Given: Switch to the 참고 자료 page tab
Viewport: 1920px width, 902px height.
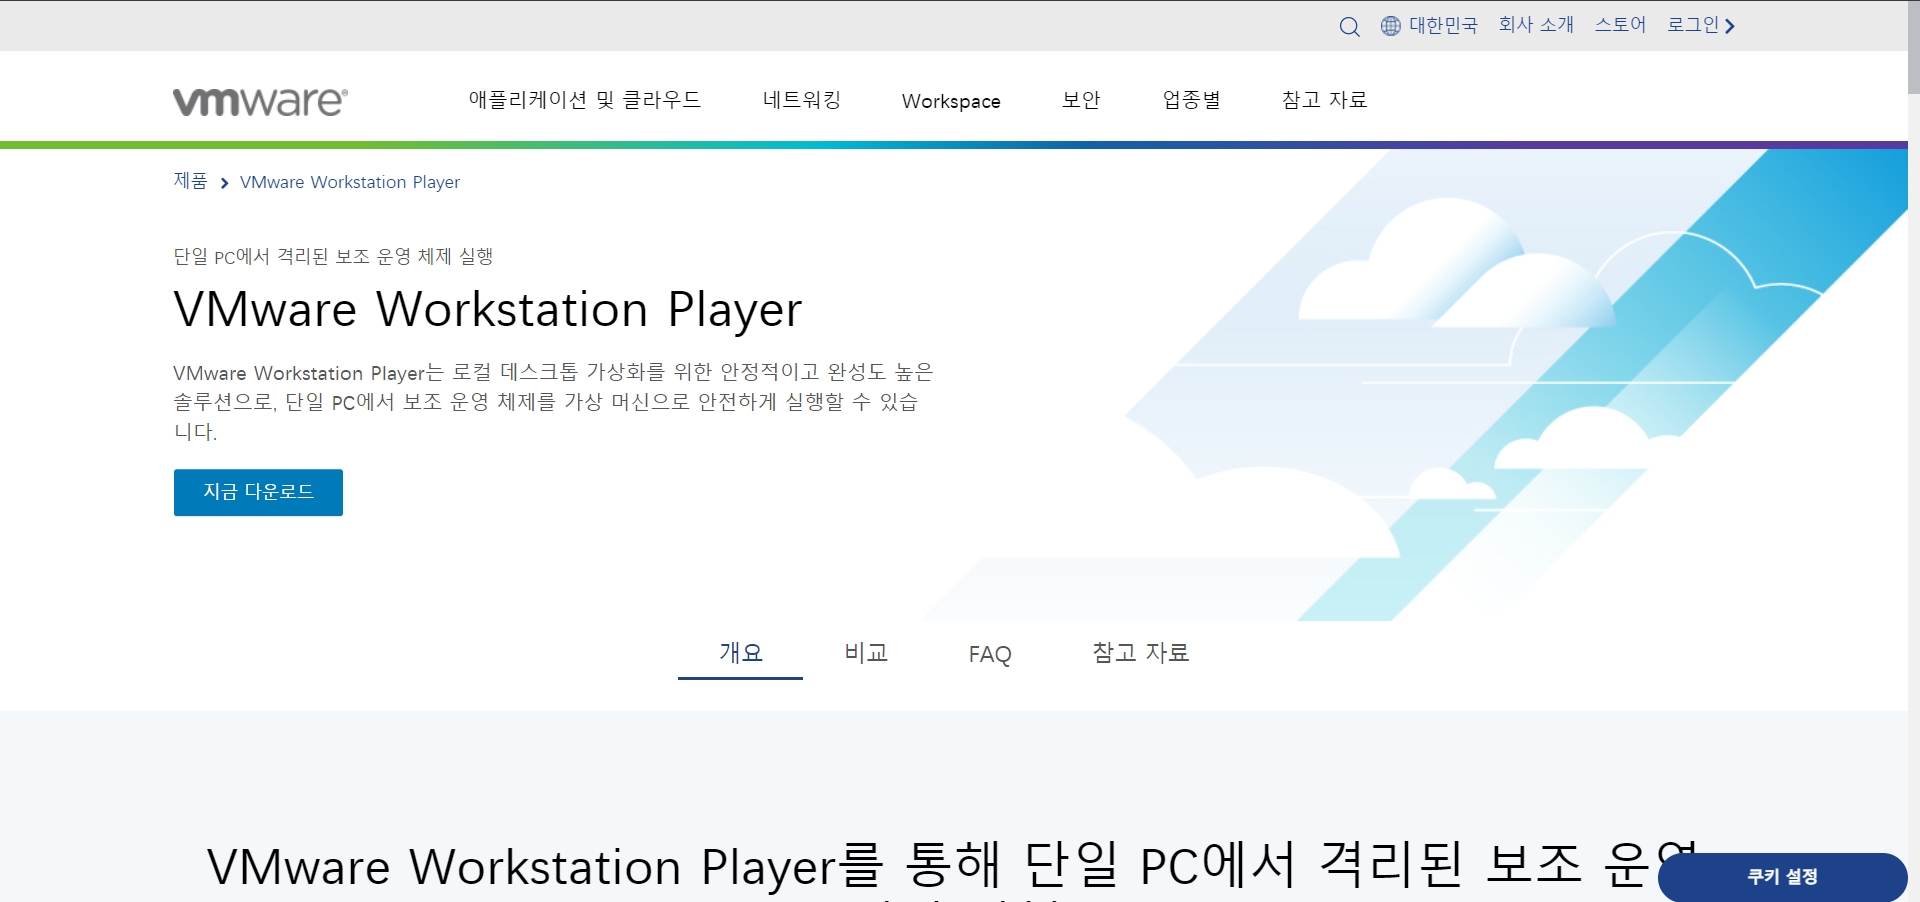Looking at the screenshot, I should pos(1140,653).
